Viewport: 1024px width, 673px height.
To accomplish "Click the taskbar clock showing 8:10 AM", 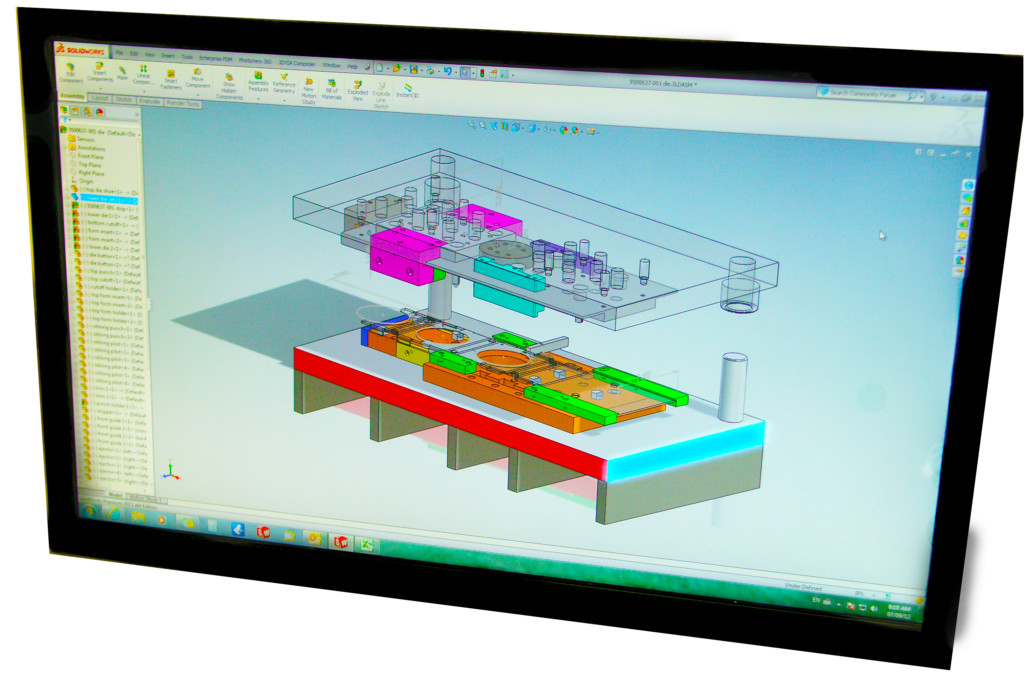I will [899, 612].
